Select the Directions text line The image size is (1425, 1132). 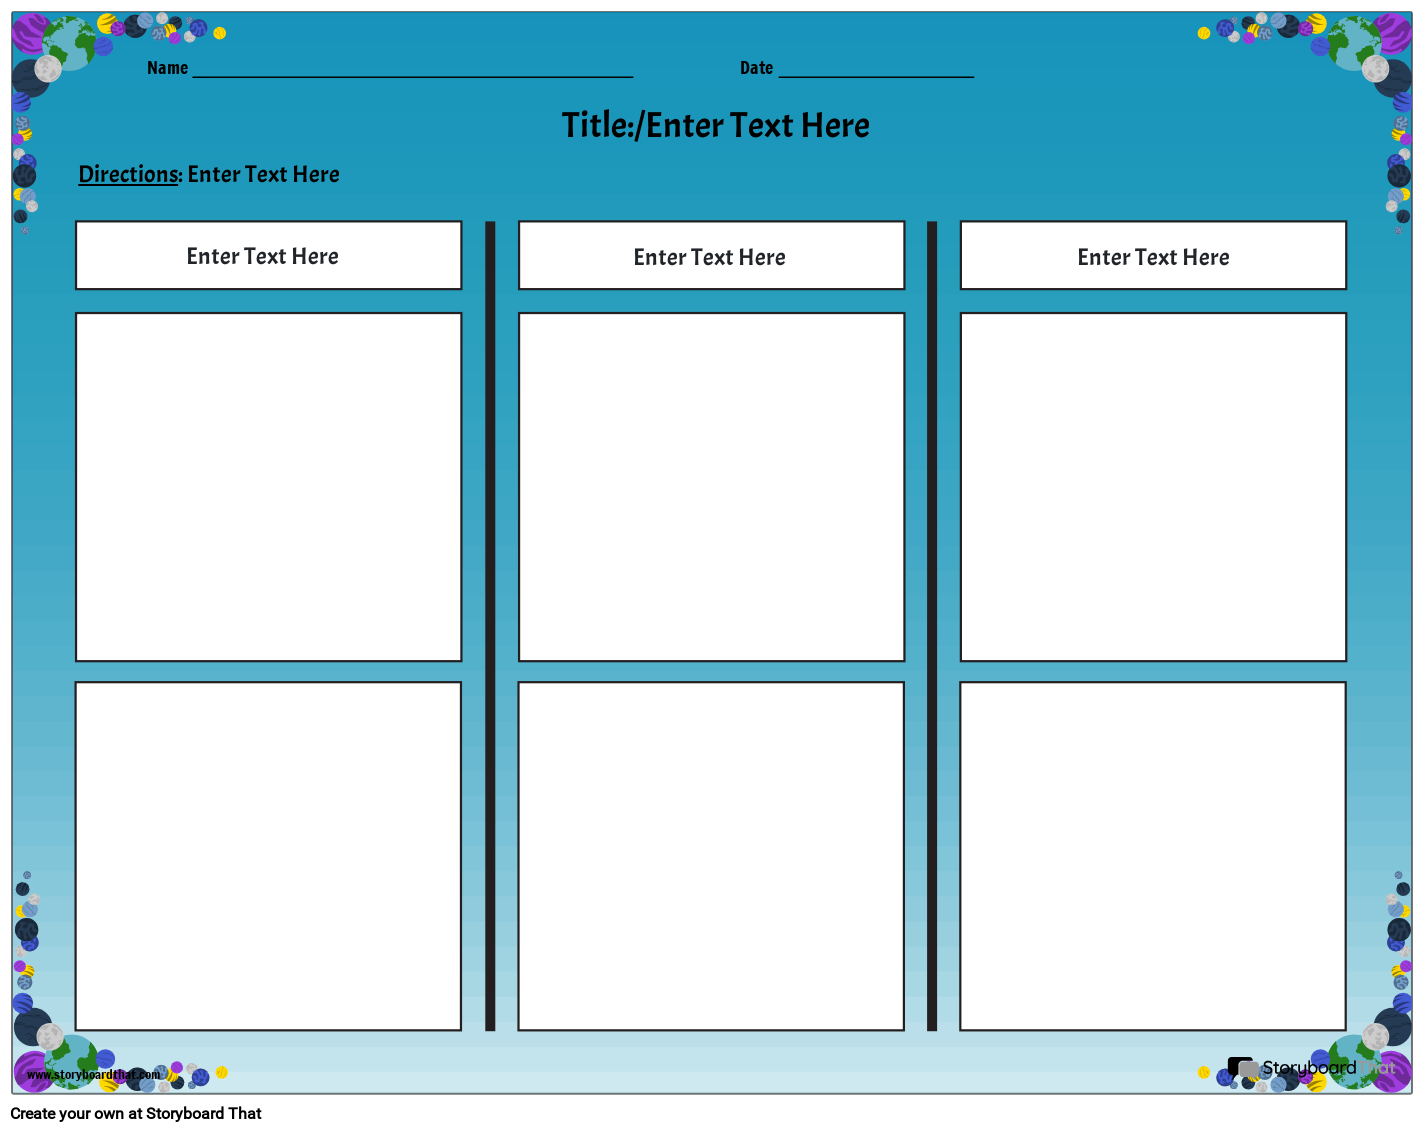pyautogui.click(x=209, y=175)
